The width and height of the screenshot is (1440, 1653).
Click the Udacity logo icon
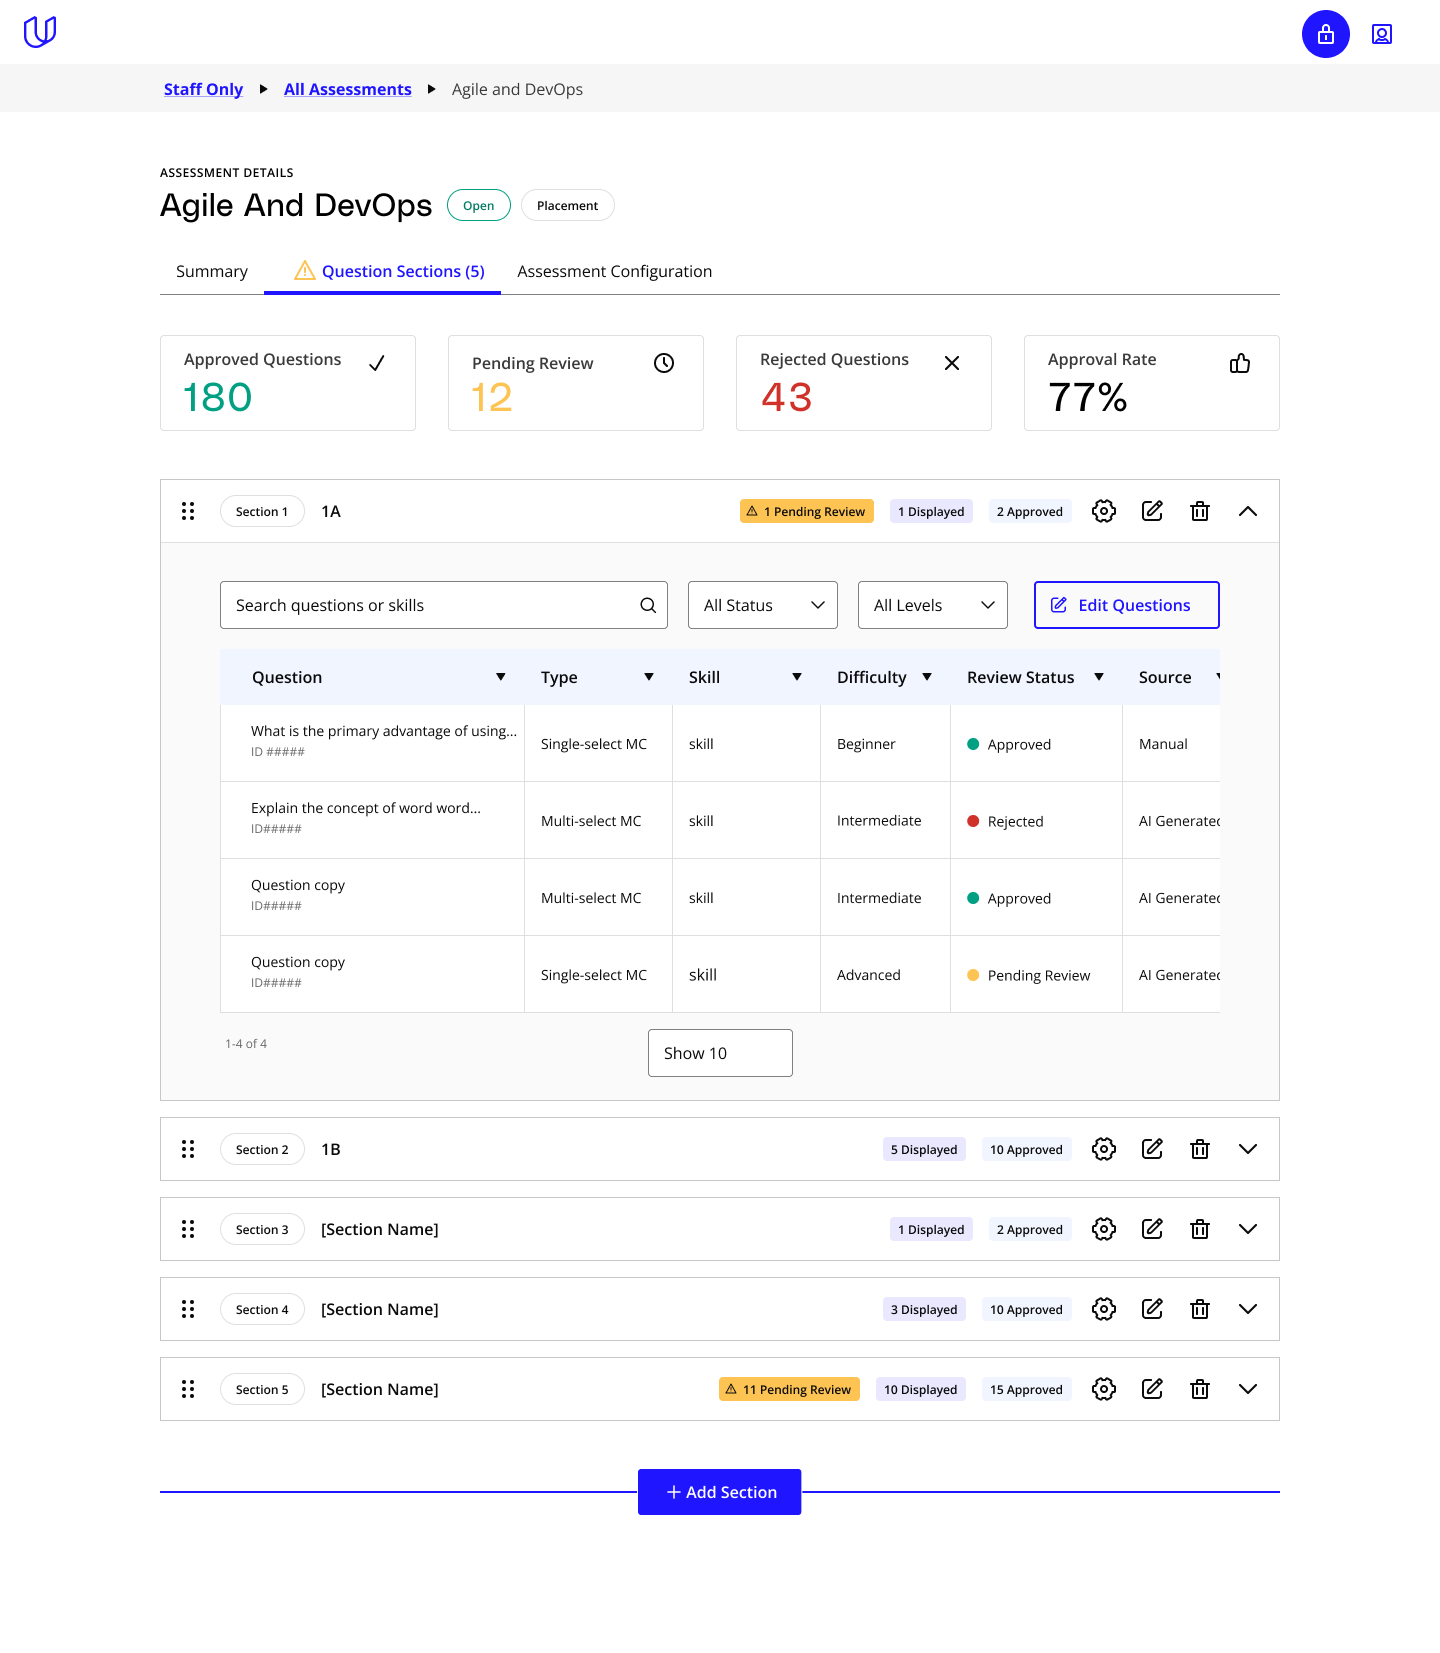coord(40,32)
